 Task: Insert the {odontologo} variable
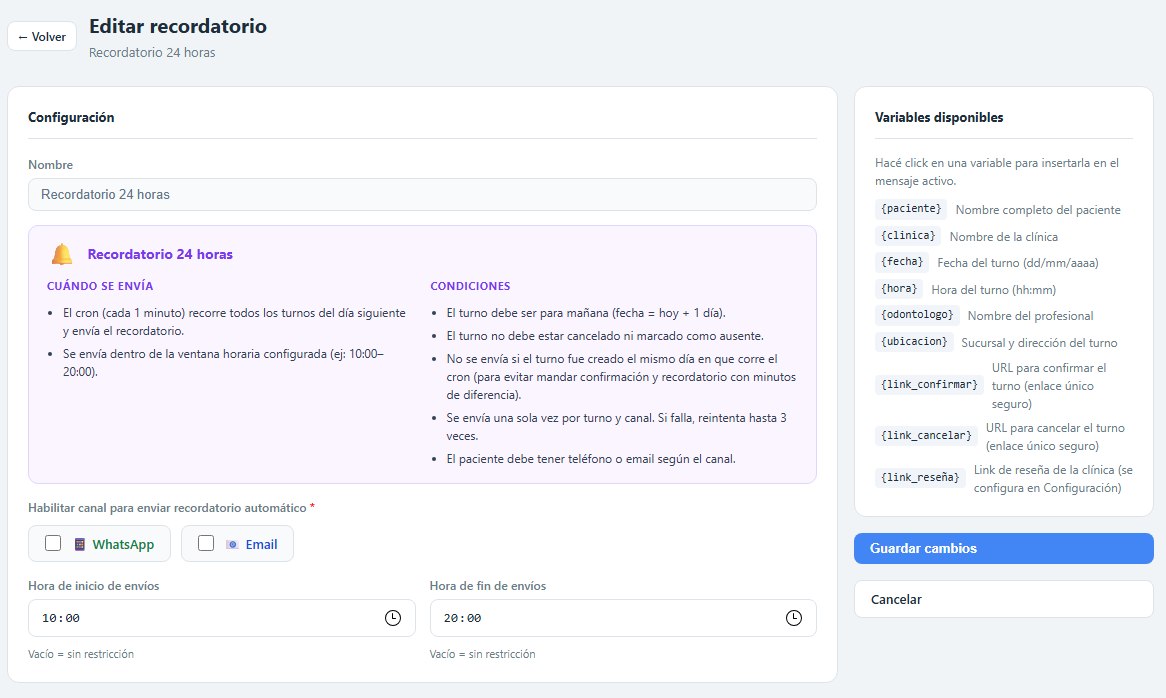[917, 315]
